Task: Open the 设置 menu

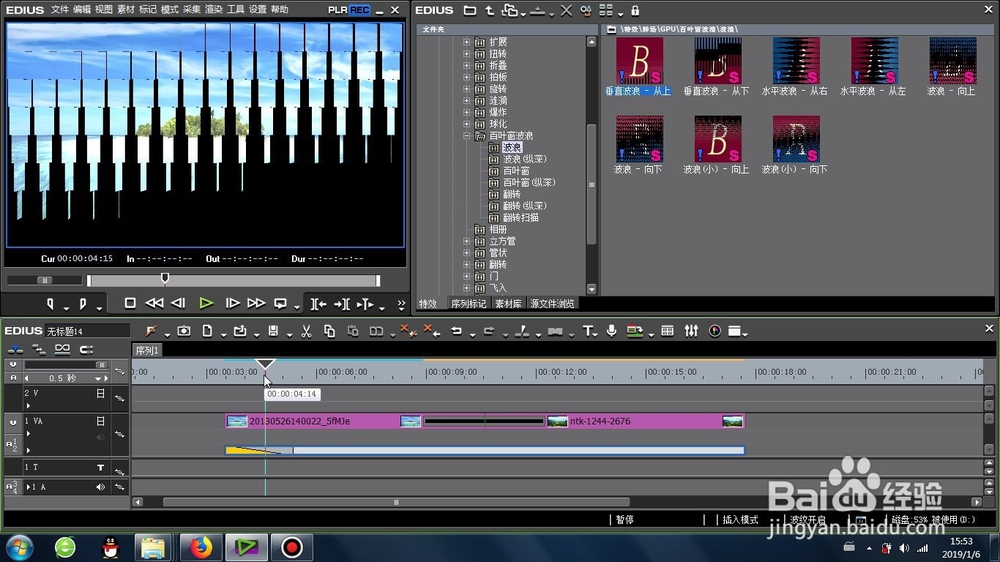Action: (x=258, y=10)
